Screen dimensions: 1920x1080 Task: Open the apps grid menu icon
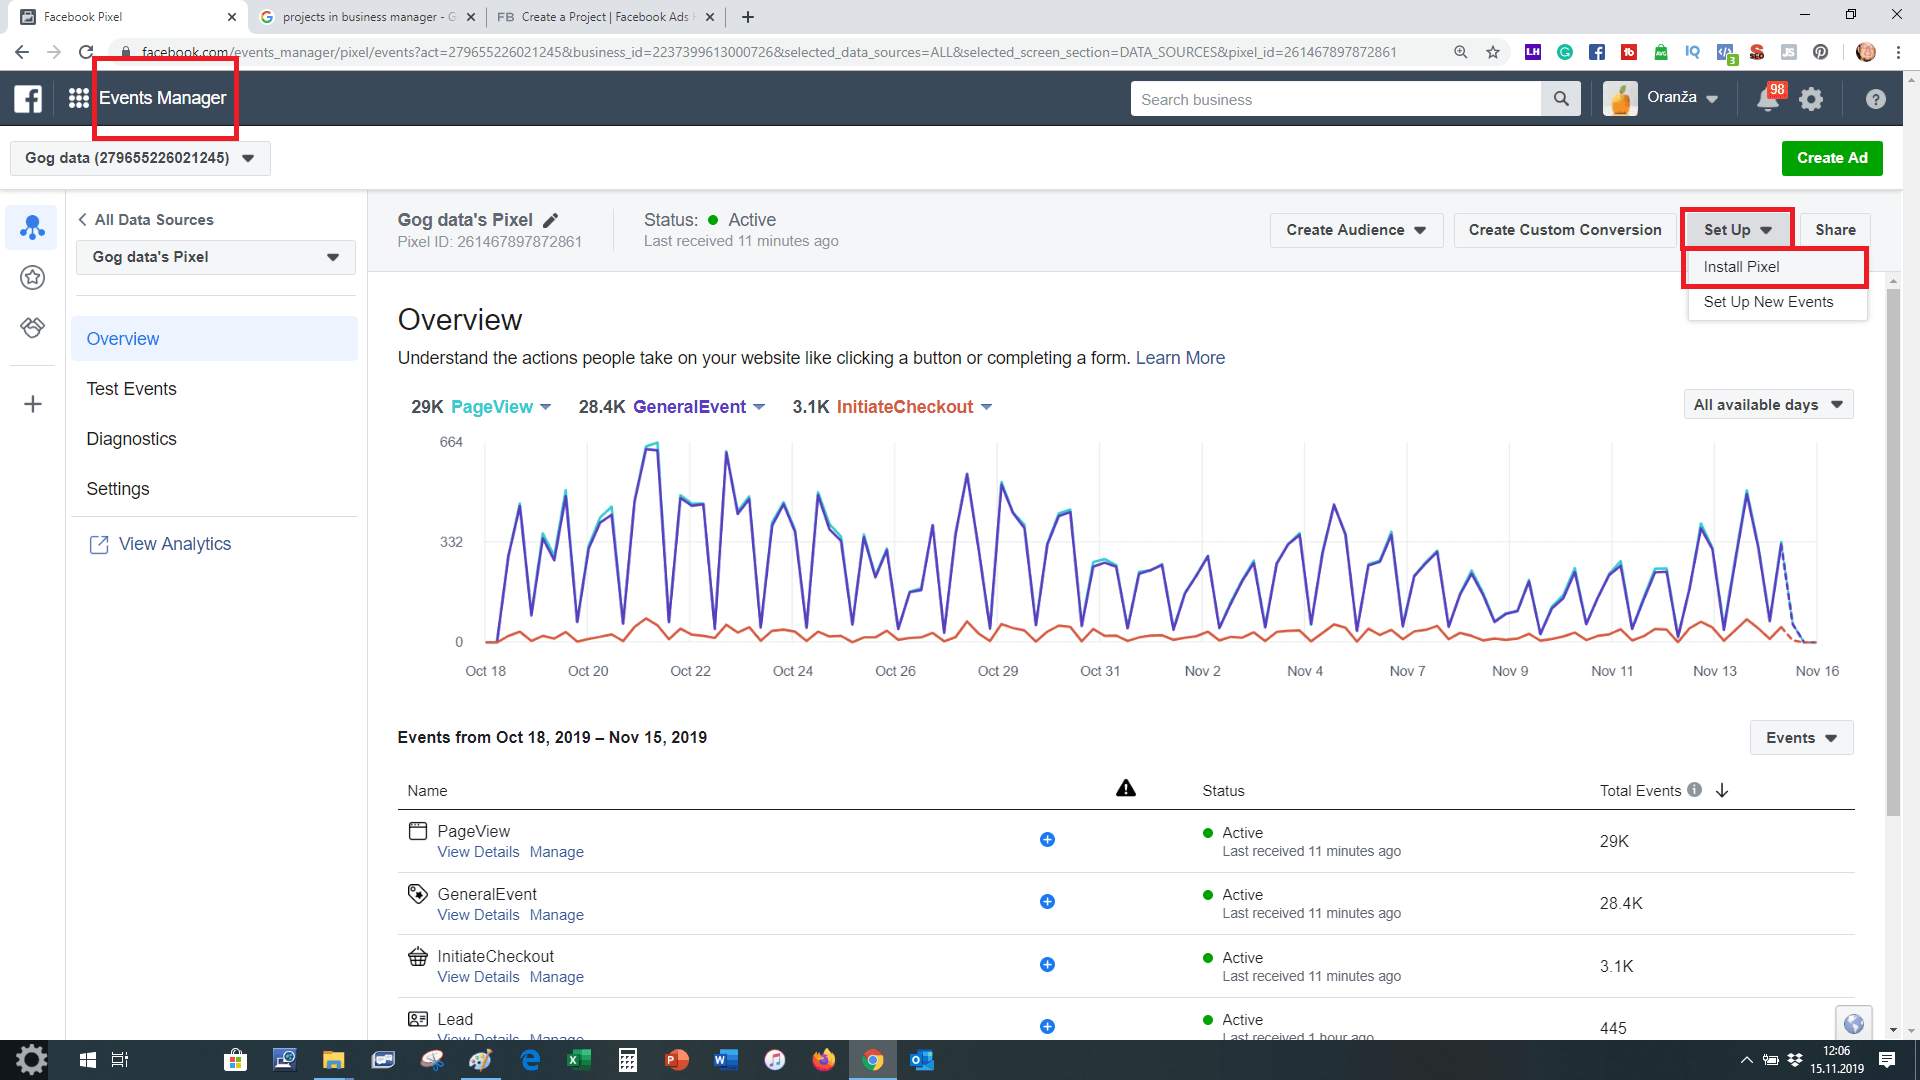pos(78,98)
